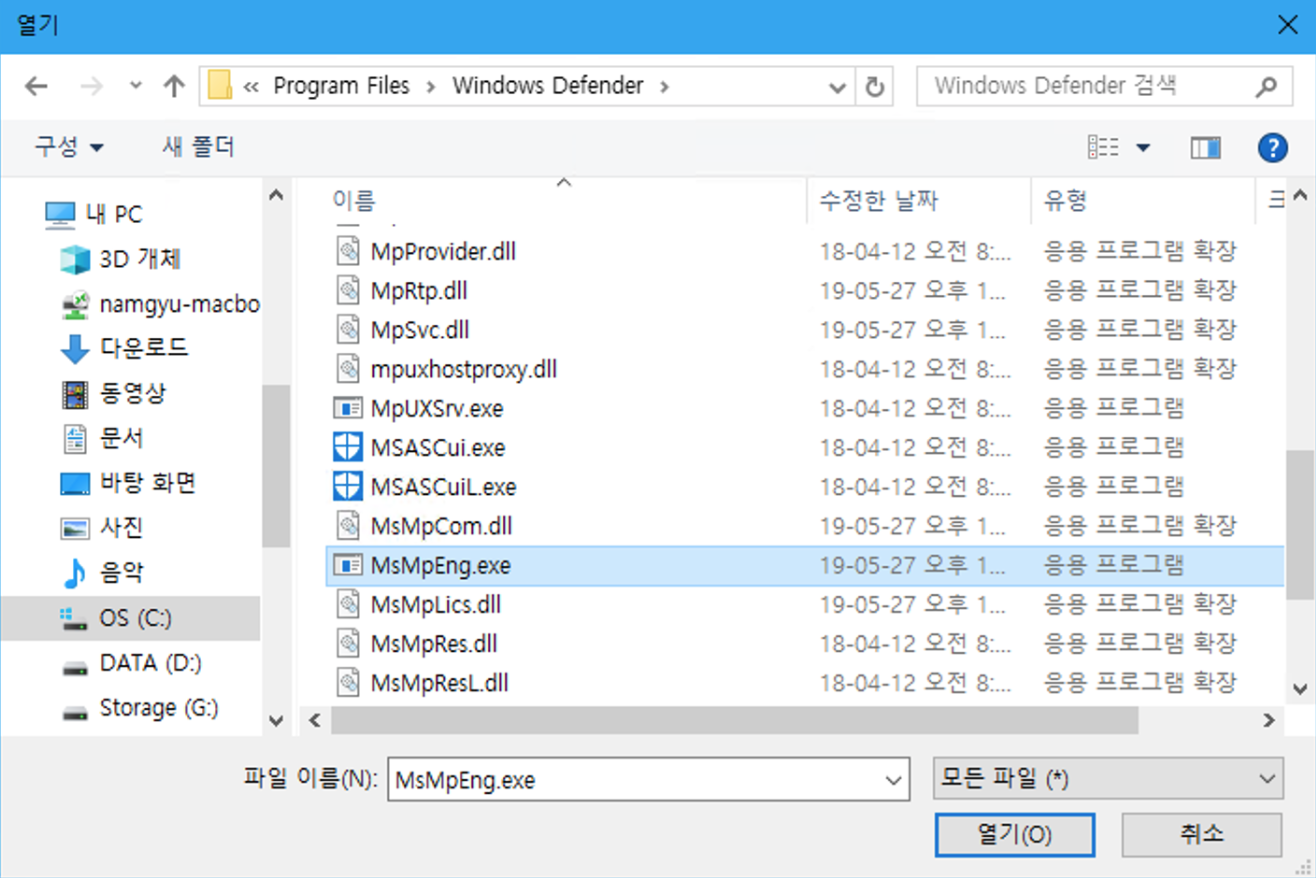Click the 열기(O) button

click(1015, 834)
